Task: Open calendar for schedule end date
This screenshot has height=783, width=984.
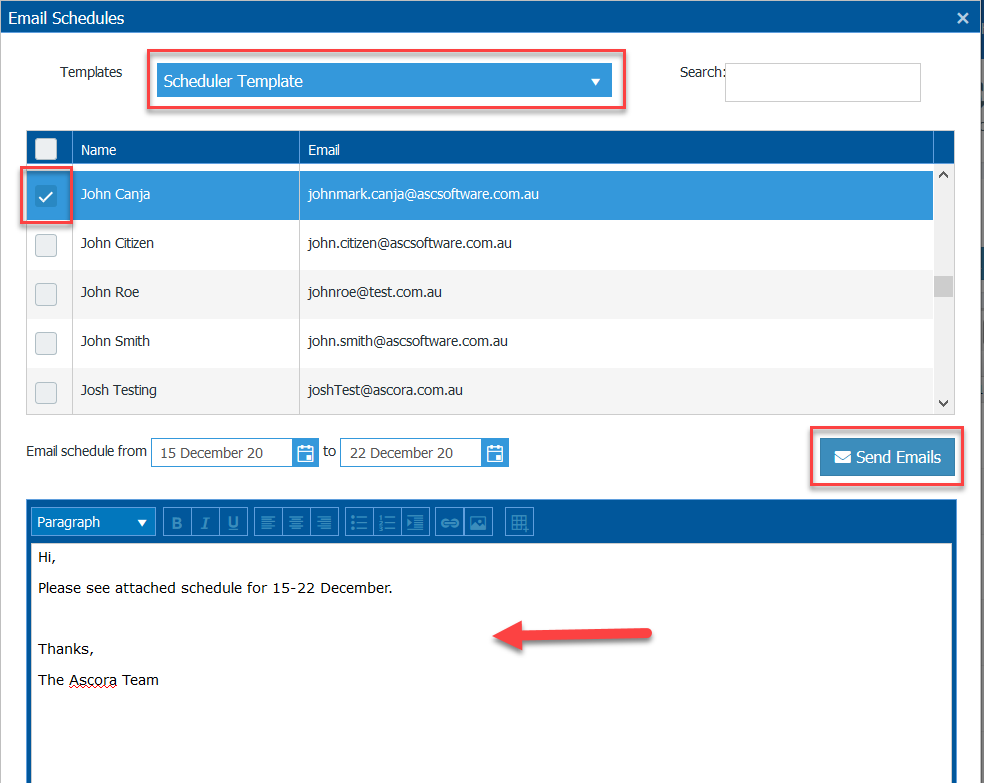Action: pyautogui.click(x=495, y=453)
